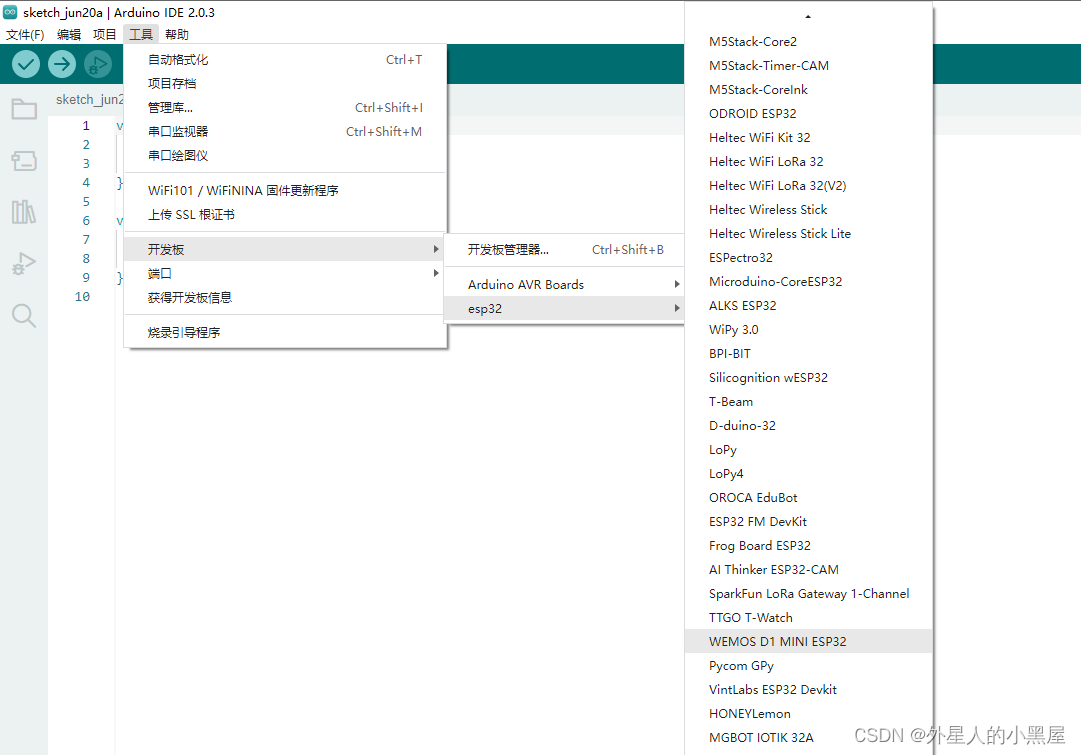
Task: Select board Microduino-CoreESP32
Action: pos(809,281)
